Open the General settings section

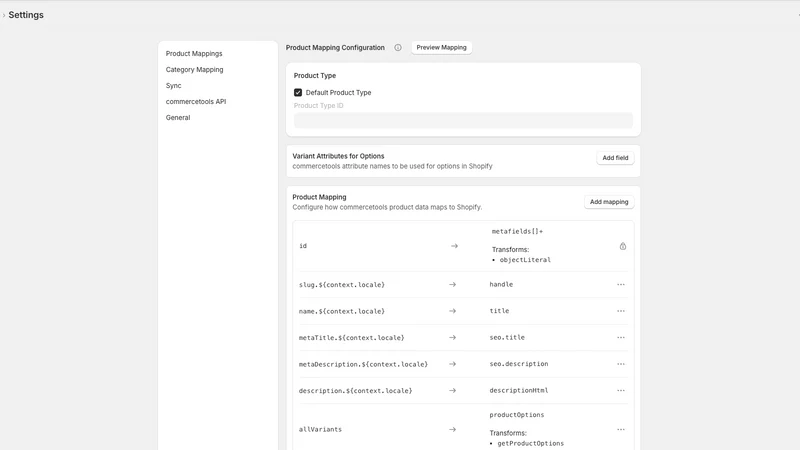tap(178, 117)
